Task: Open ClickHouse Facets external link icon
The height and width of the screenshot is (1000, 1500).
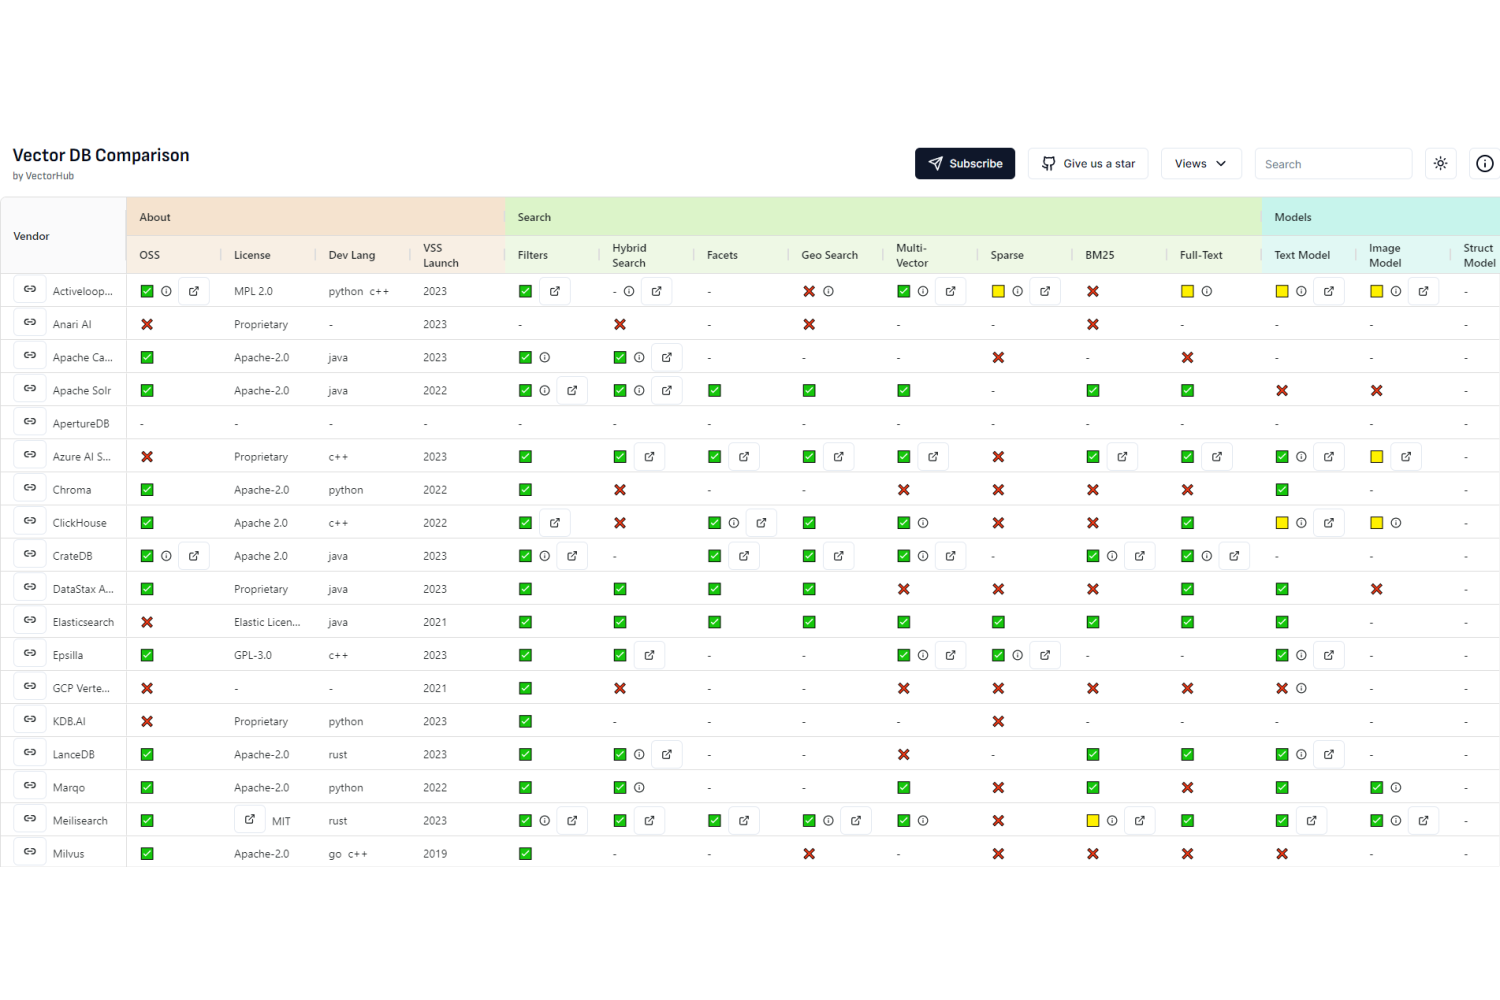Action: pos(761,522)
